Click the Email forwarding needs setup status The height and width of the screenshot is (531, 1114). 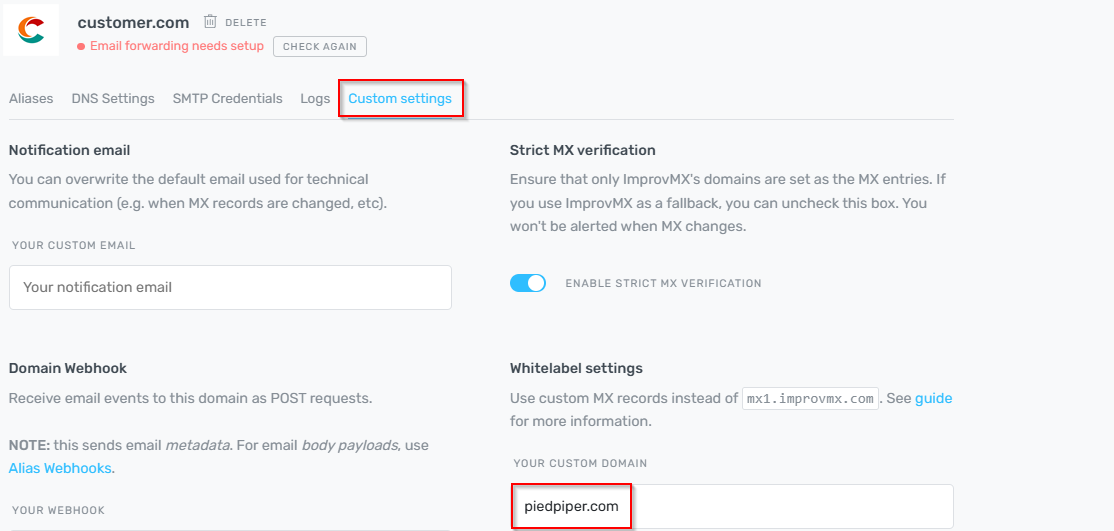[177, 46]
